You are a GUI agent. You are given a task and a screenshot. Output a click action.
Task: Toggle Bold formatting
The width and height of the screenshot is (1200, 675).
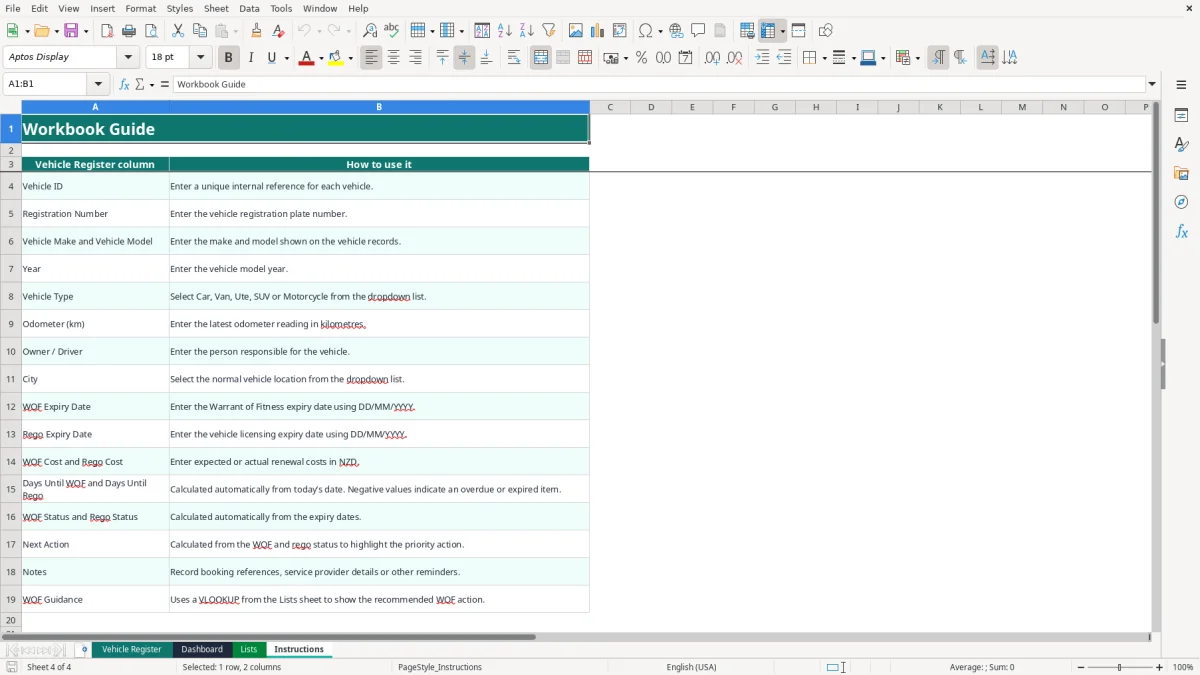click(228, 58)
